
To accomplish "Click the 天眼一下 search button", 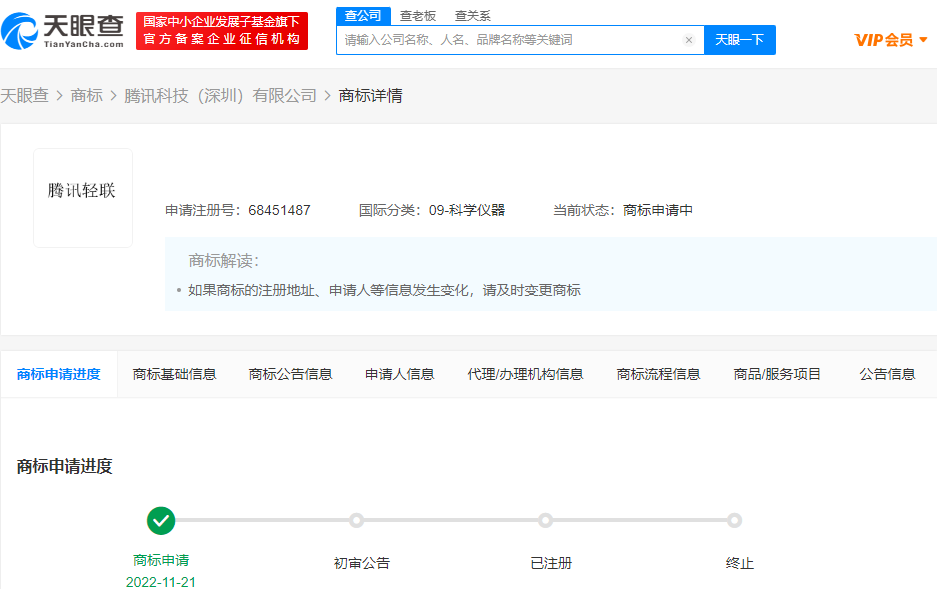I will [740, 40].
